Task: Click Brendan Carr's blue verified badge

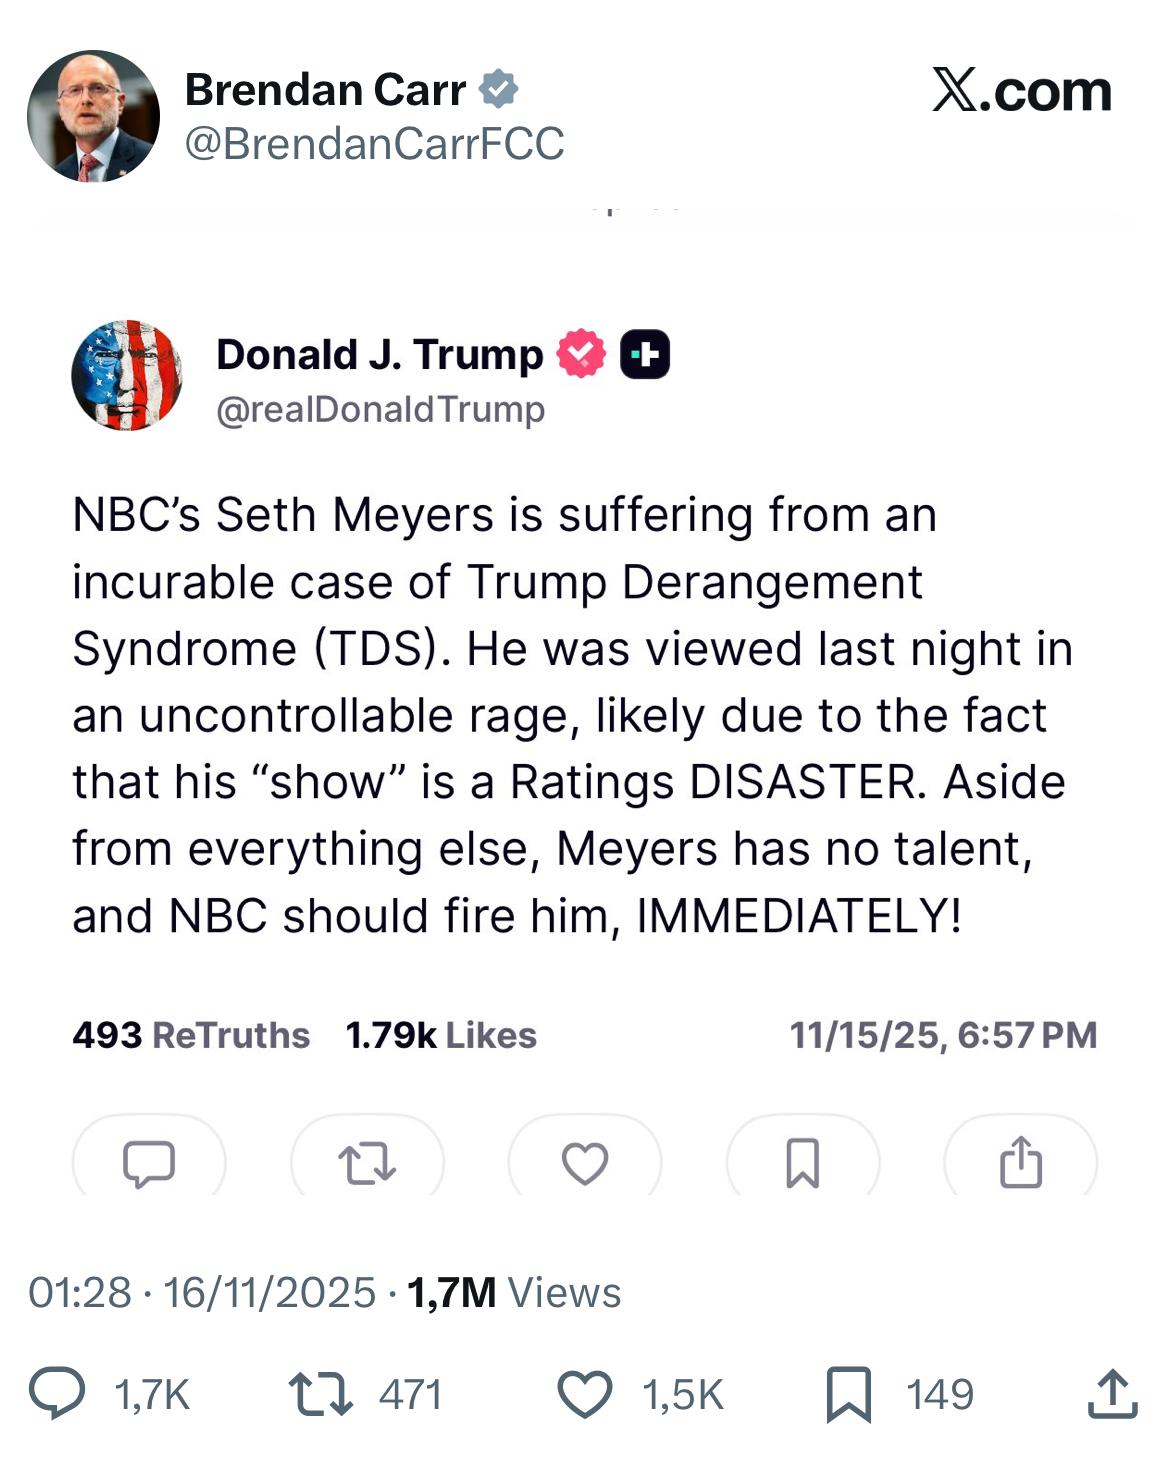Action: tap(498, 90)
